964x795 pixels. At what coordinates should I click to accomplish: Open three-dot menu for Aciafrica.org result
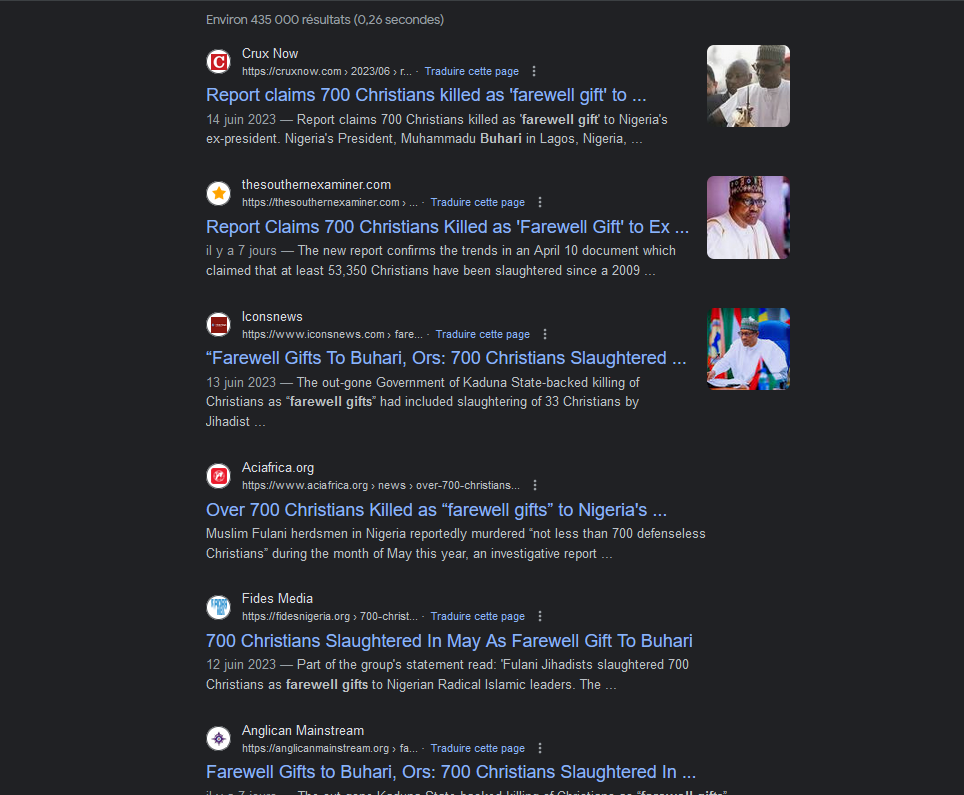[535, 485]
